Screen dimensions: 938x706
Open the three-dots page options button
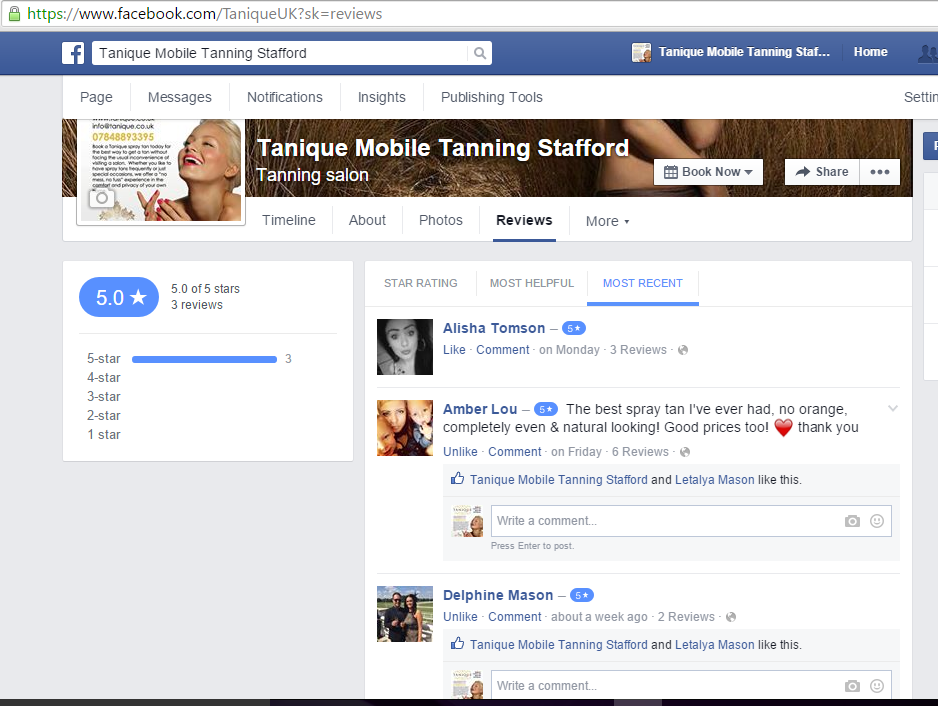(879, 172)
